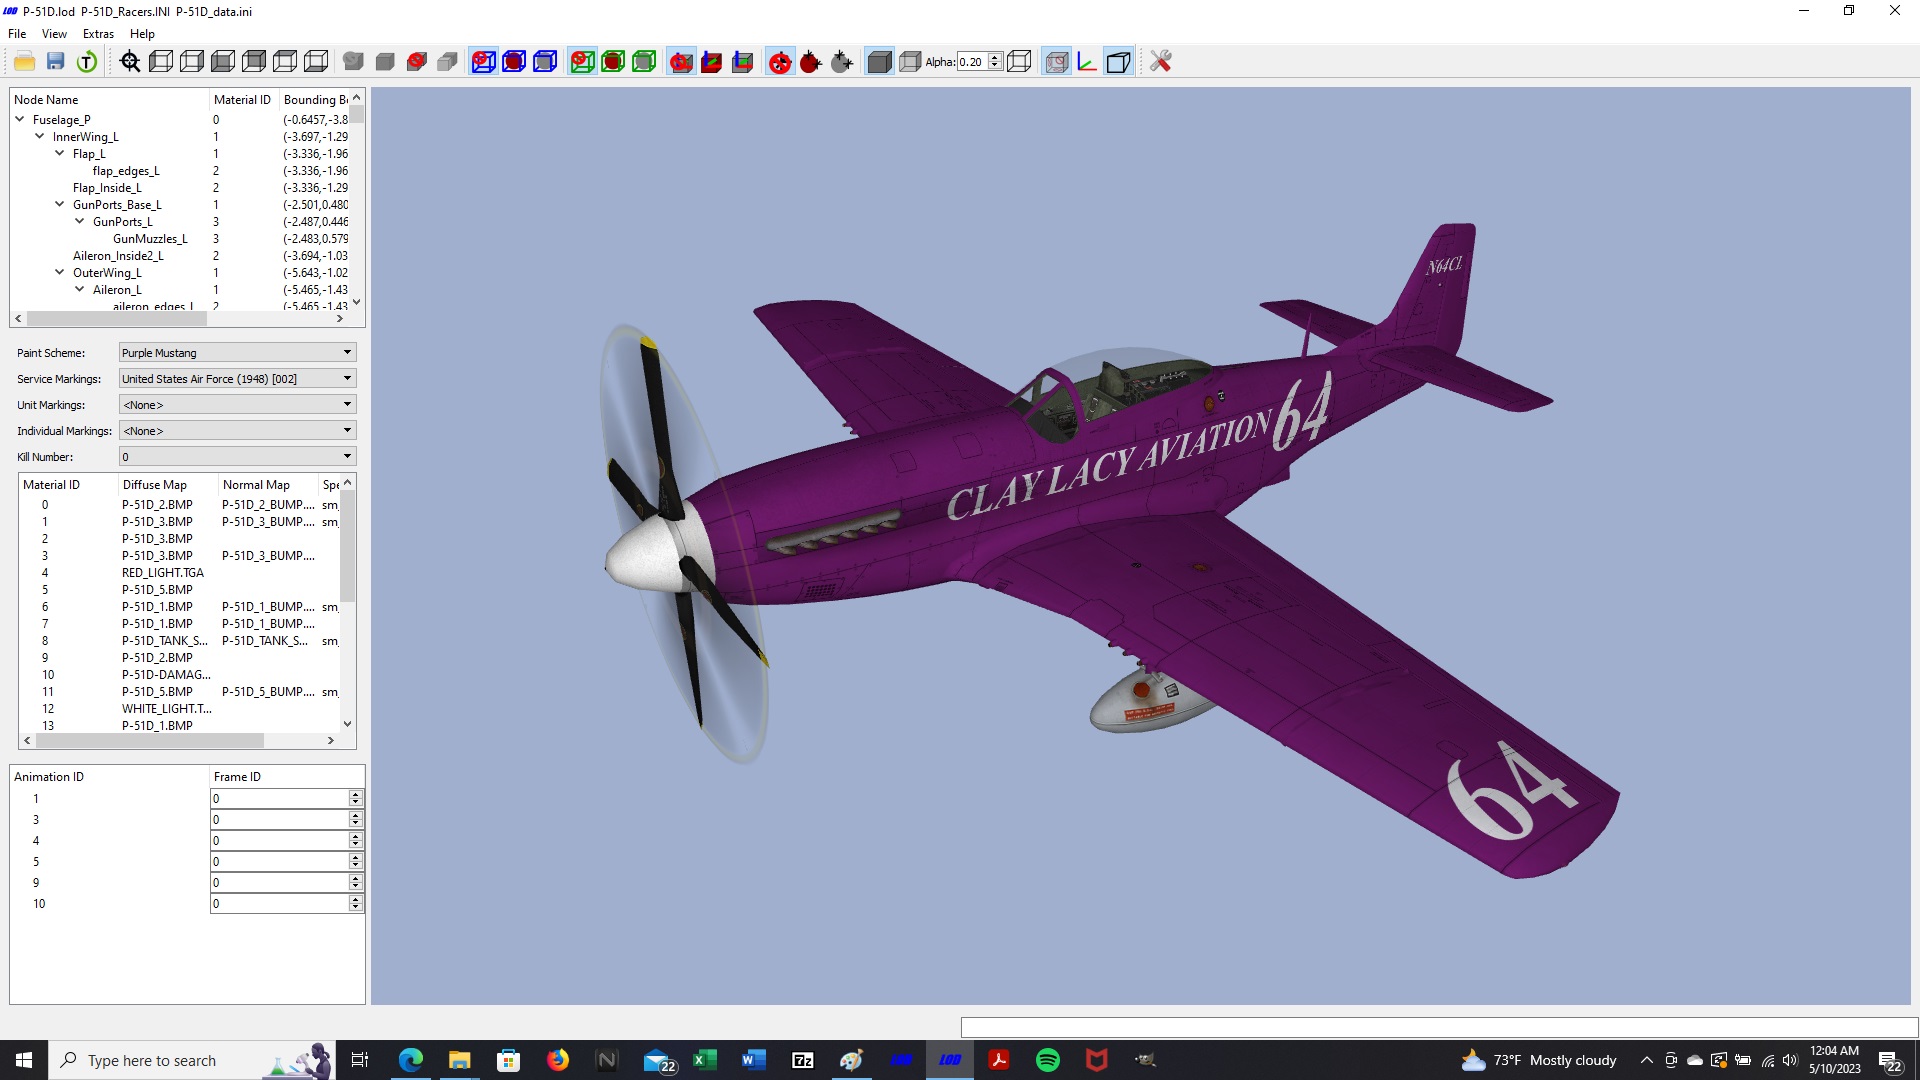Viewport: 1920px width, 1080px height.
Task: Open the File menu
Action: point(17,34)
